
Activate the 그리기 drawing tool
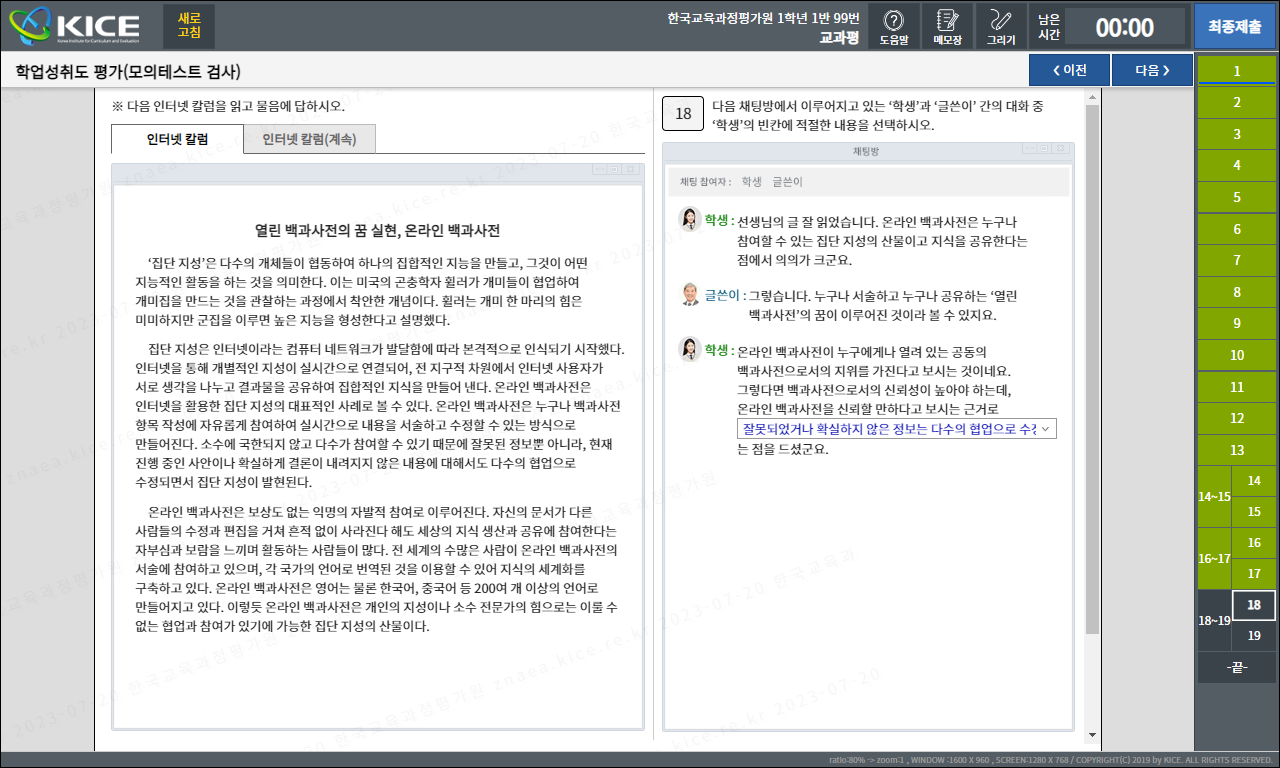(1000, 26)
